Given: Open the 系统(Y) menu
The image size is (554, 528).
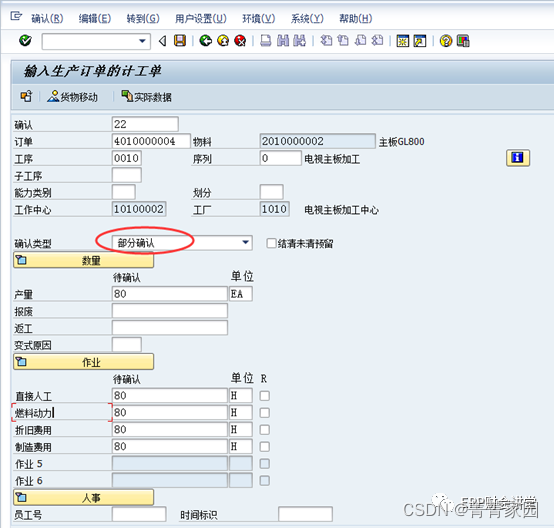Looking at the screenshot, I should point(307,18).
